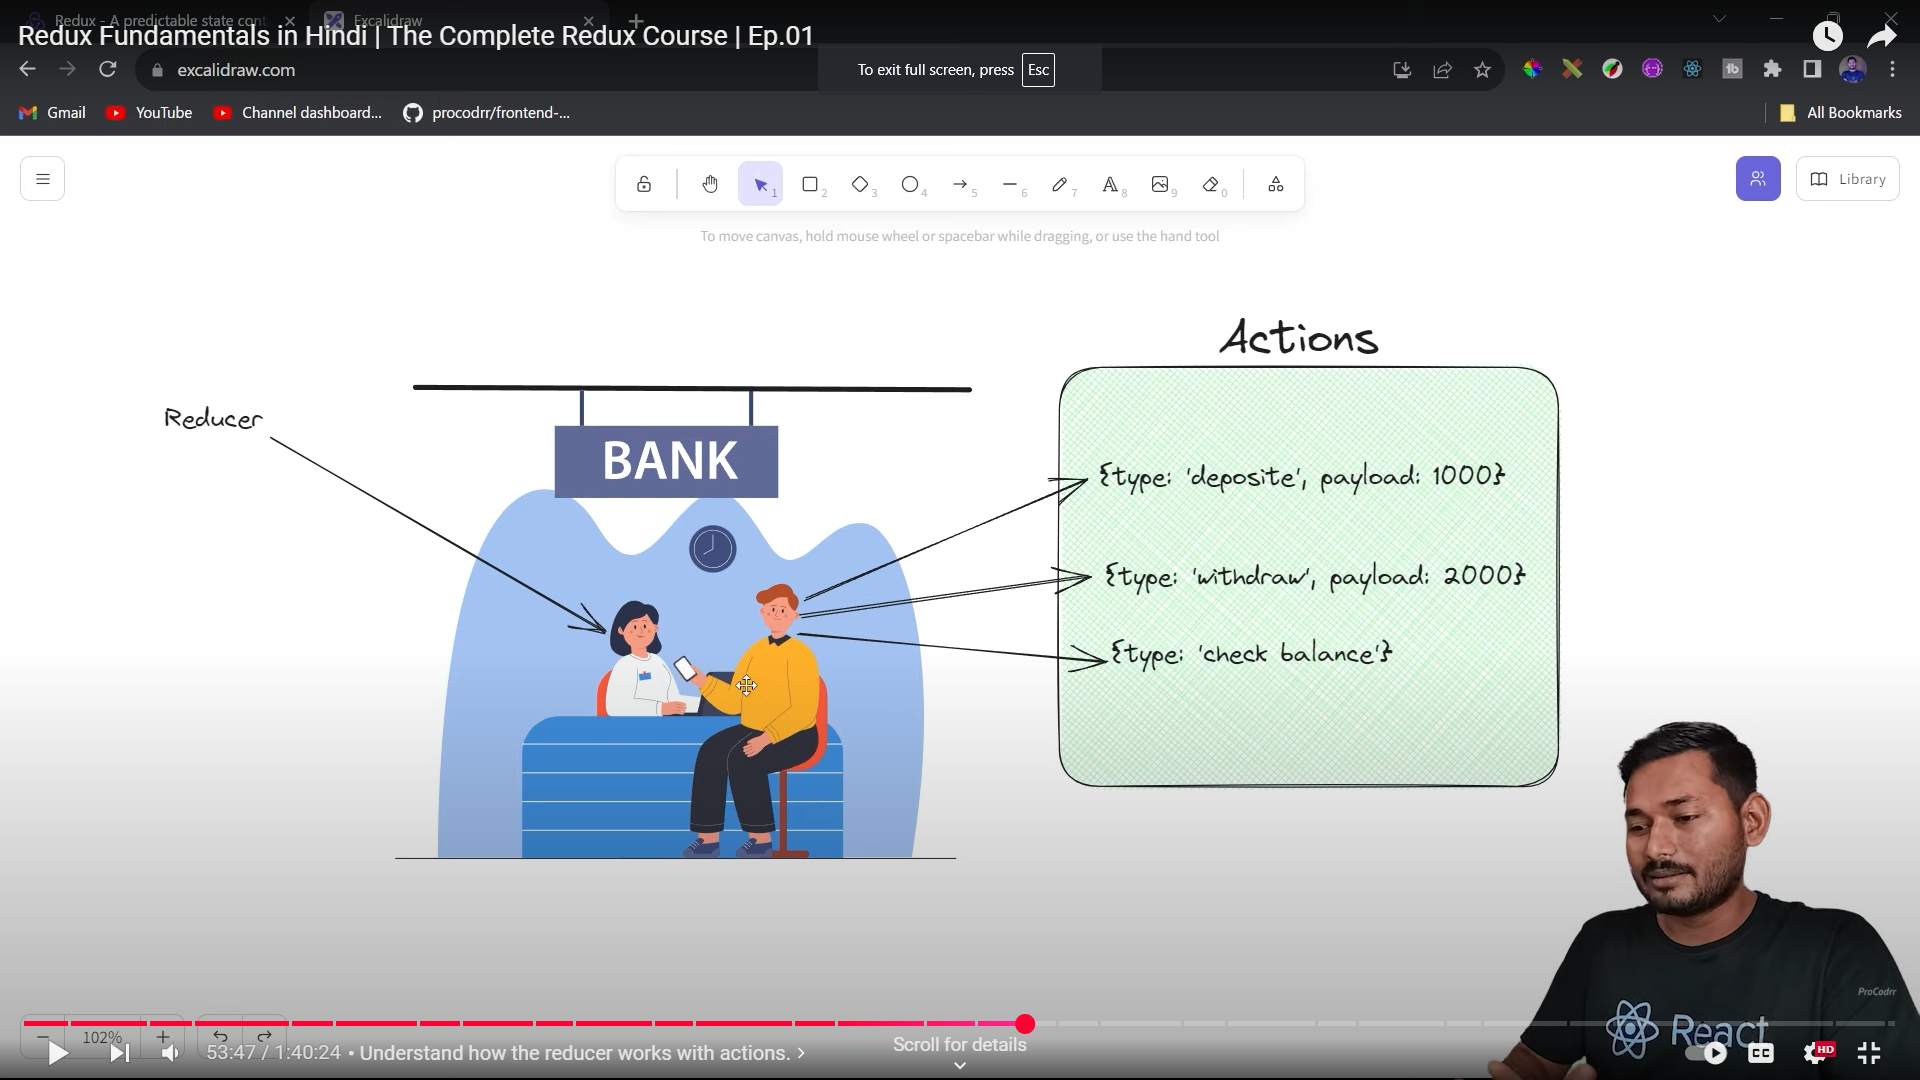The height and width of the screenshot is (1080, 1920).
Task: Expand the chapter title chevron
Action: [801, 1053]
